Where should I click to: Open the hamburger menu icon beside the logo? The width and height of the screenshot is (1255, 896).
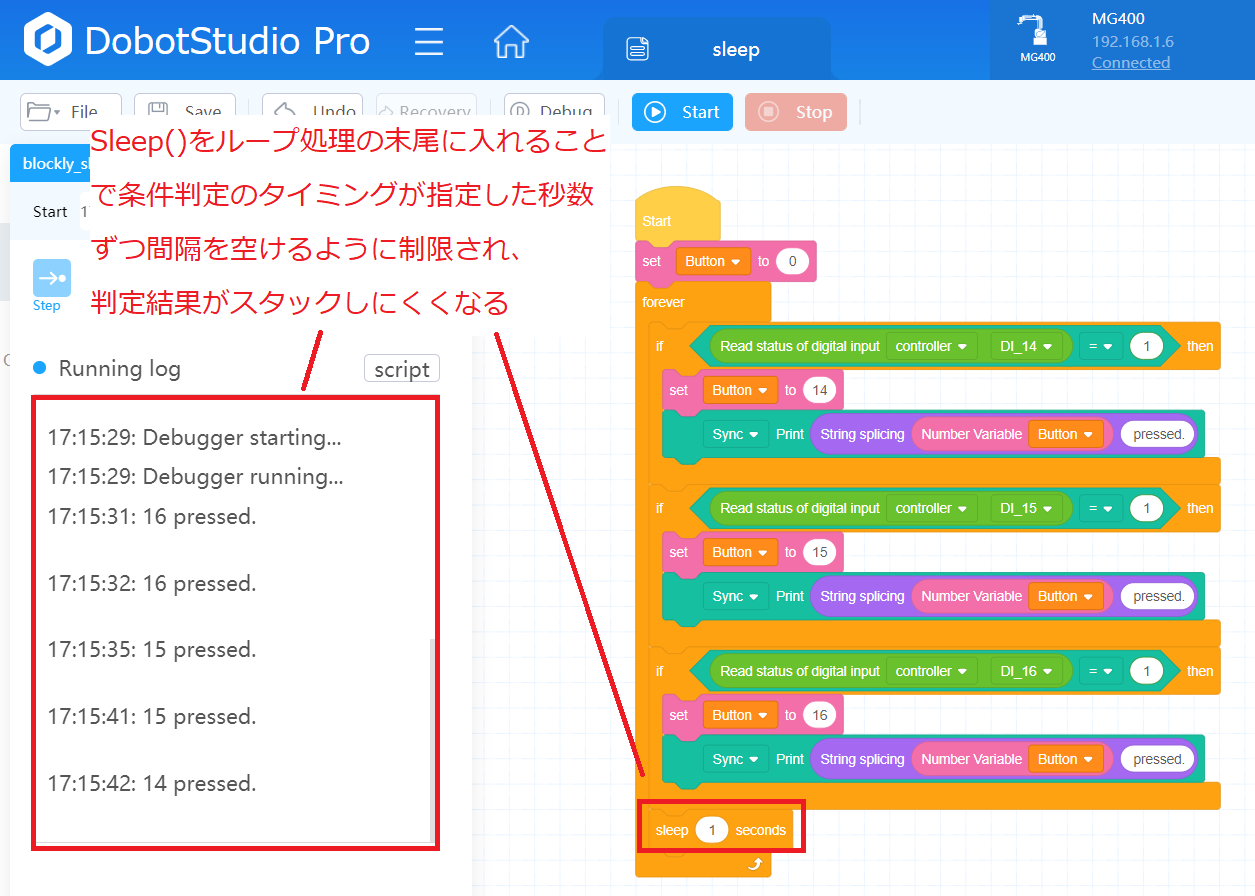point(428,41)
